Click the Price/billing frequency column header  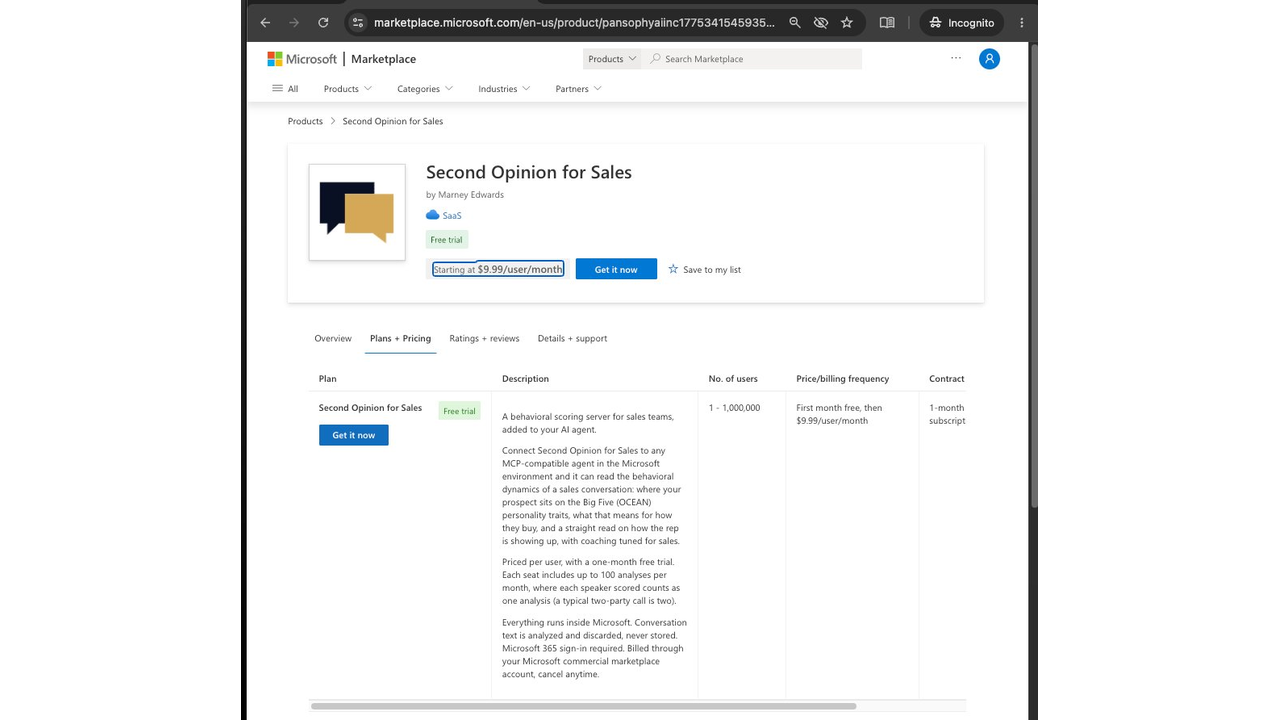[x=843, y=379]
